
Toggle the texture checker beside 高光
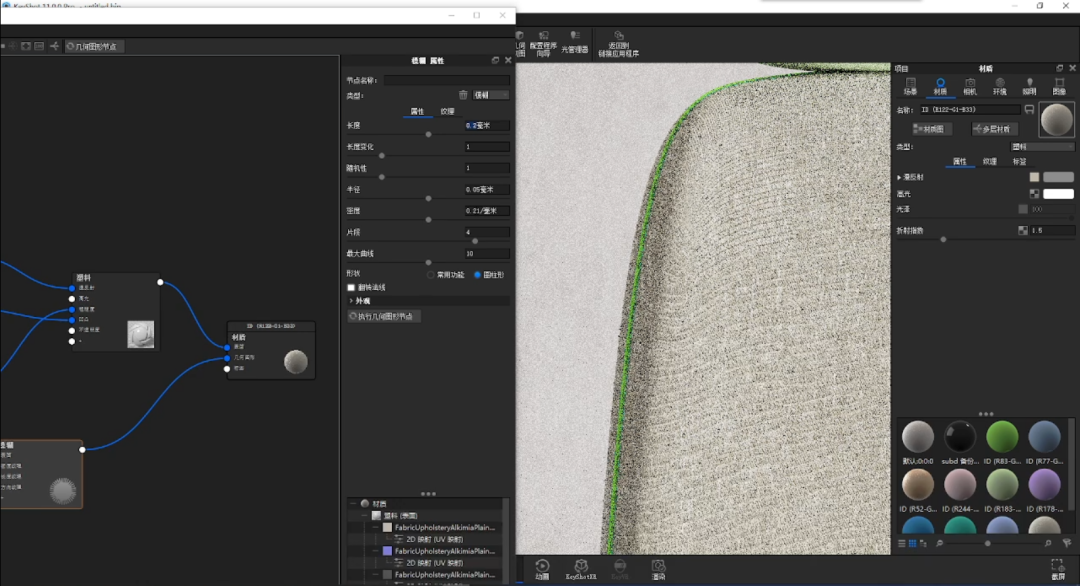pos(1034,194)
